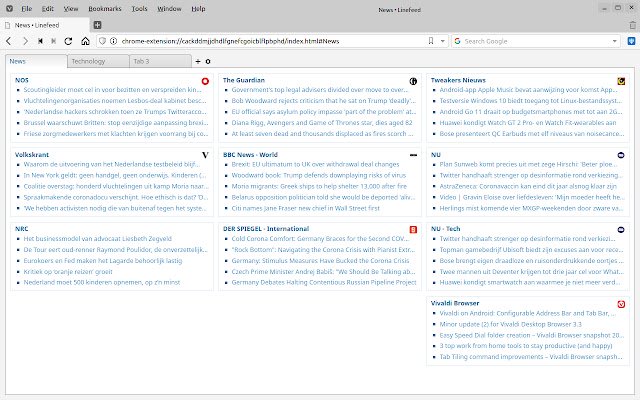The height and width of the screenshot is (400, 640).
Task: Open the BBC News - World title link
Action: (250, 155)
